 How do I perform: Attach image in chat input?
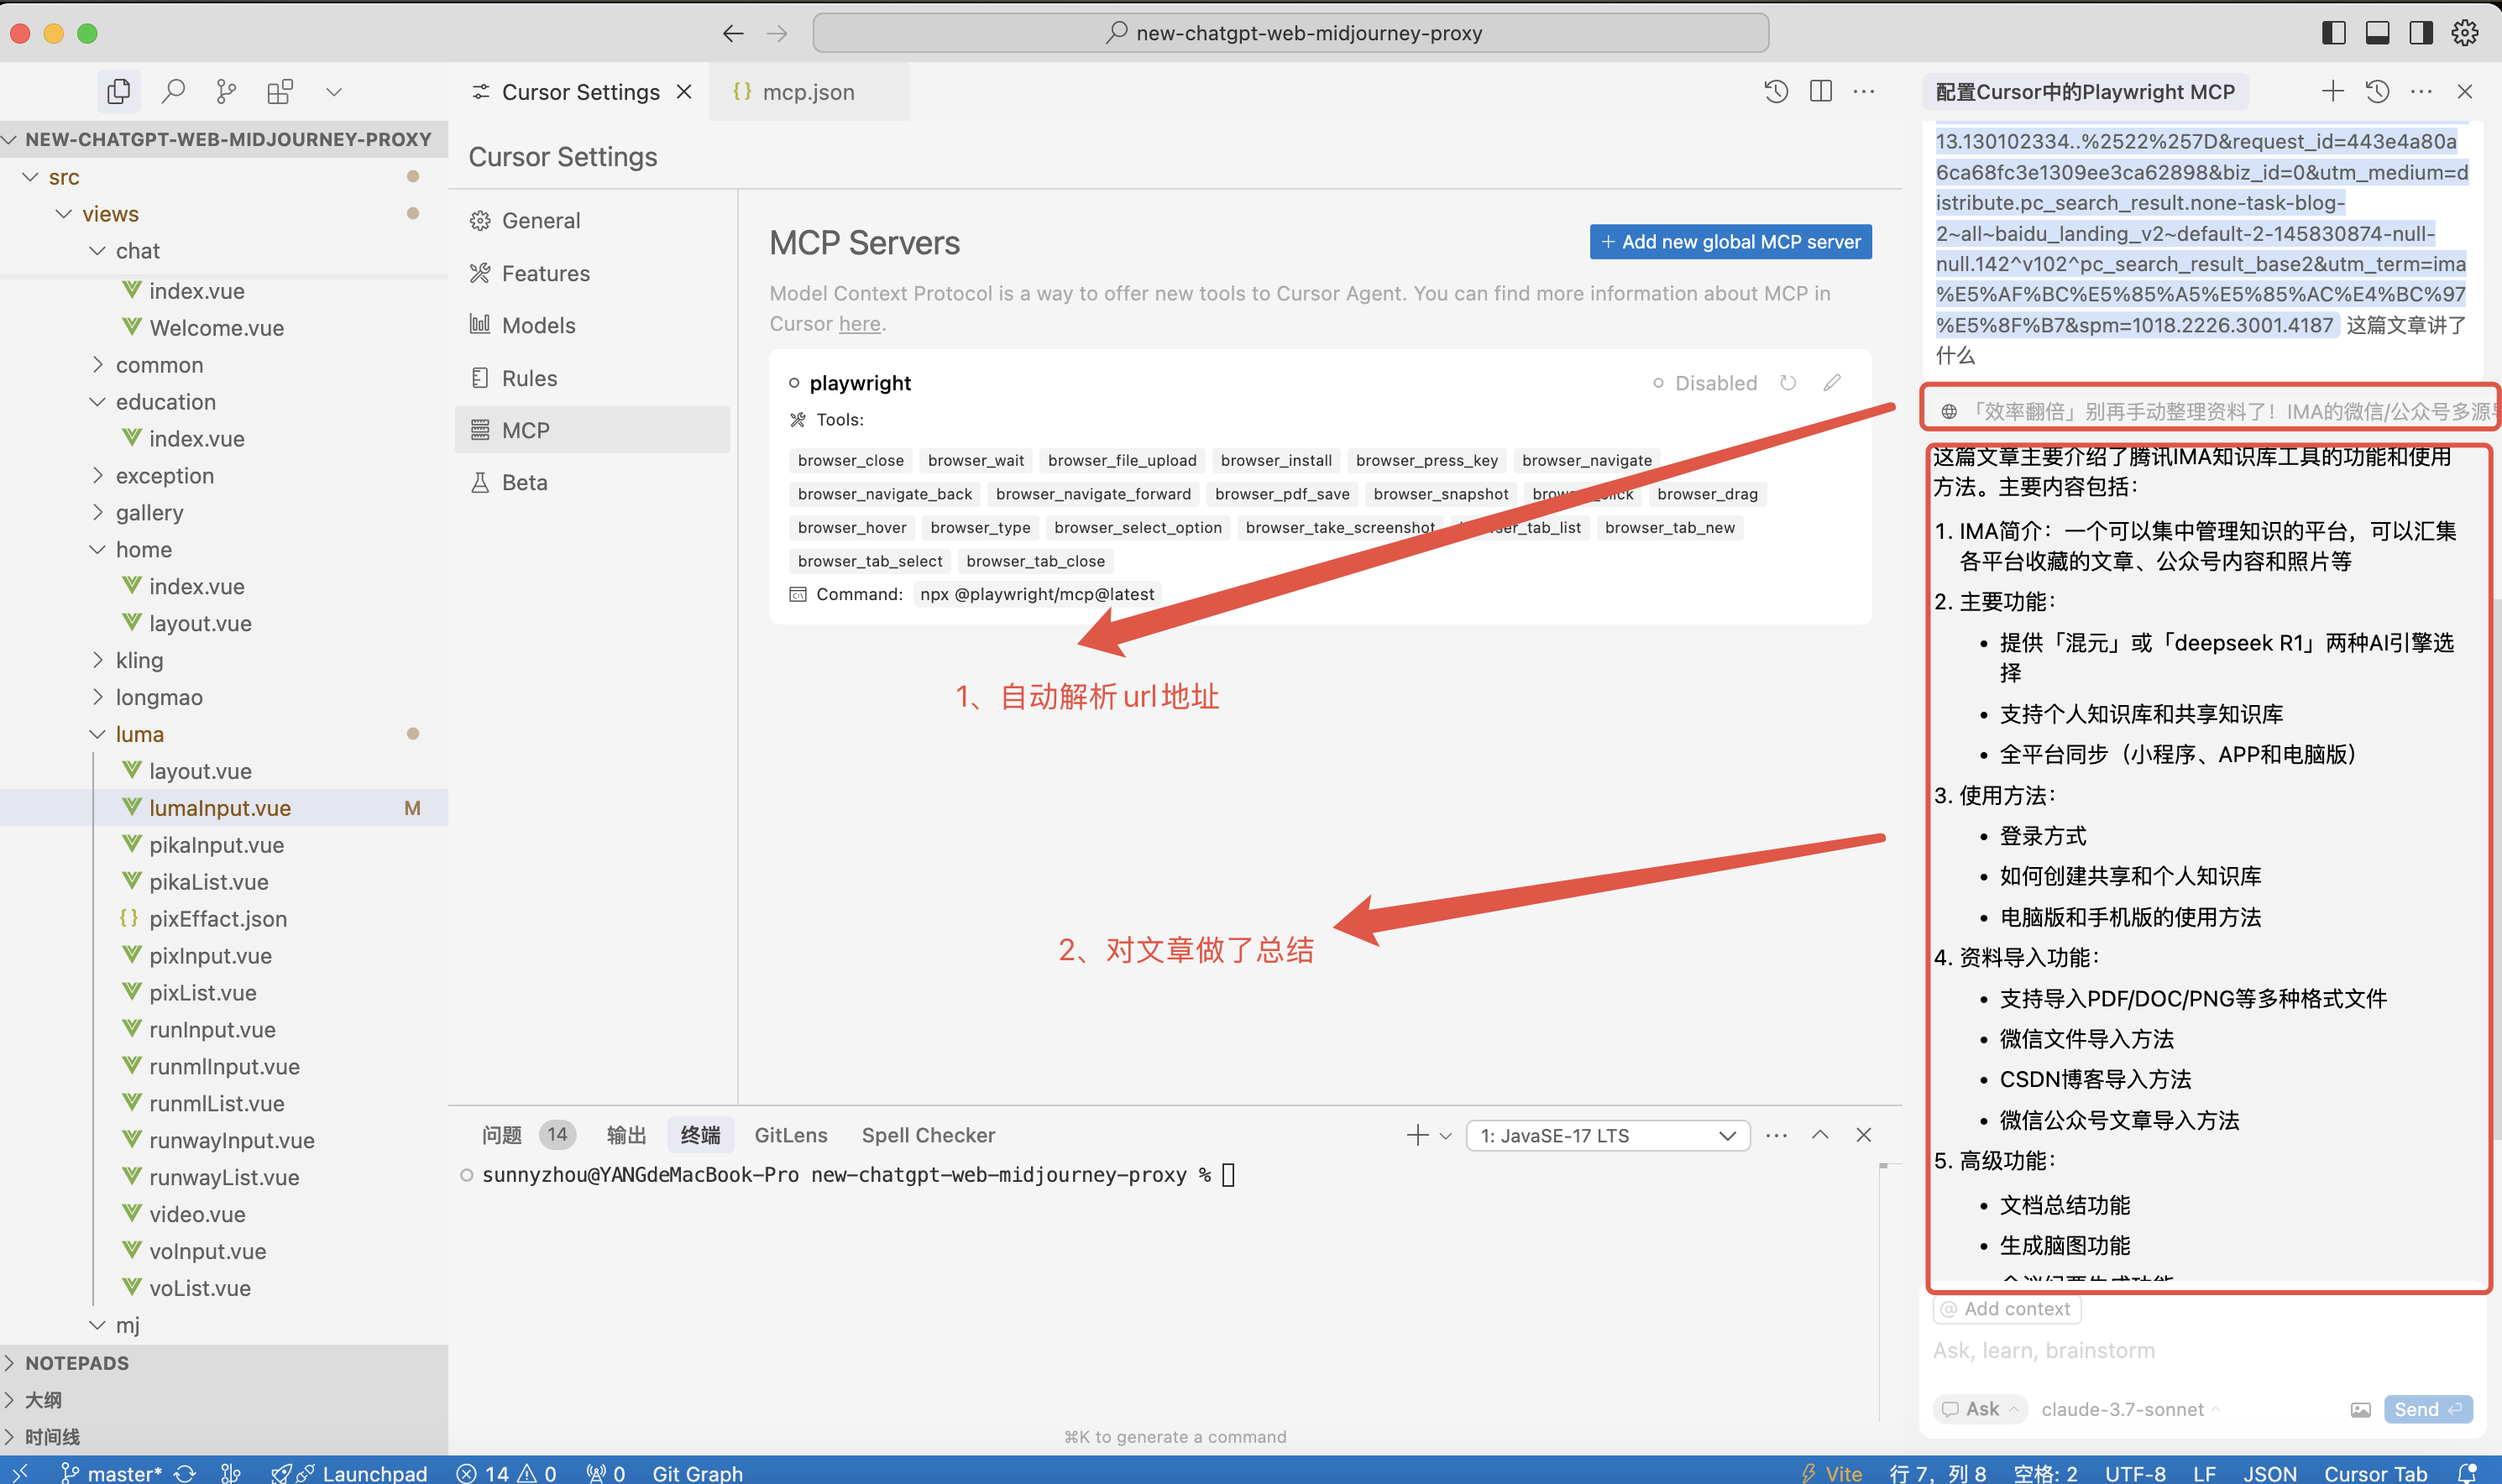tap(2360, 1409)
